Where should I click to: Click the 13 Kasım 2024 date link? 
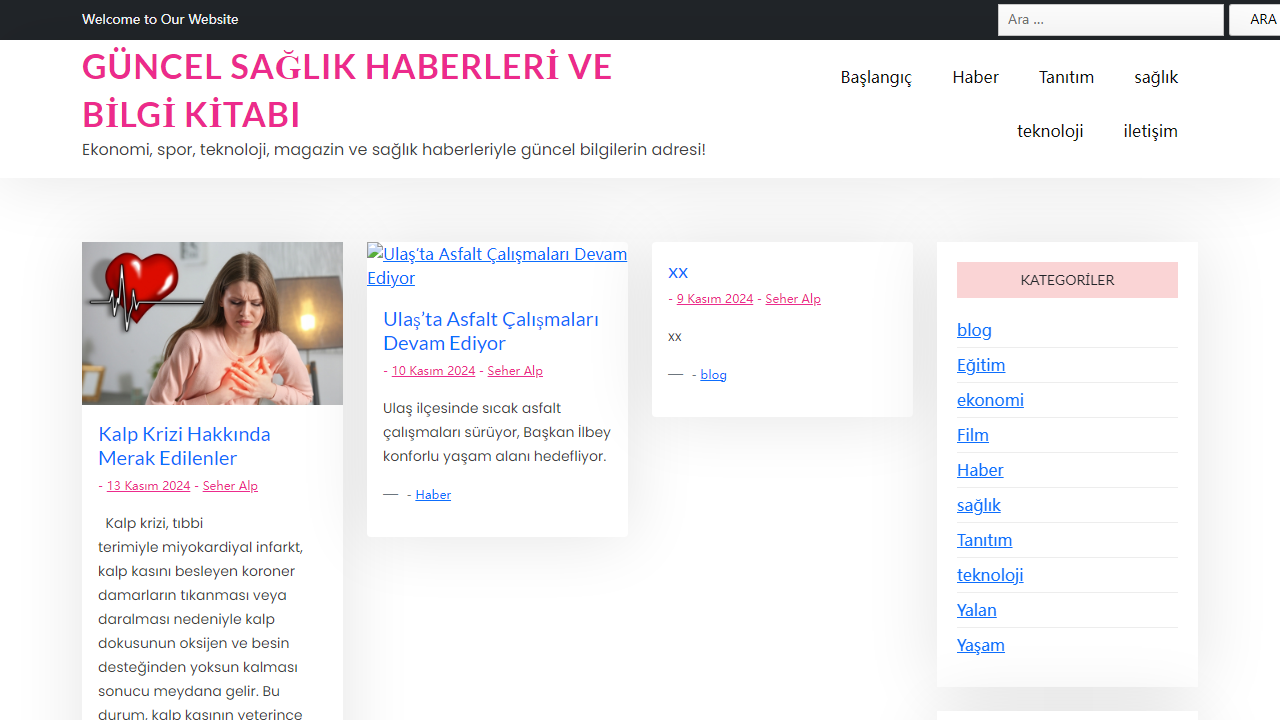[148, 485]
